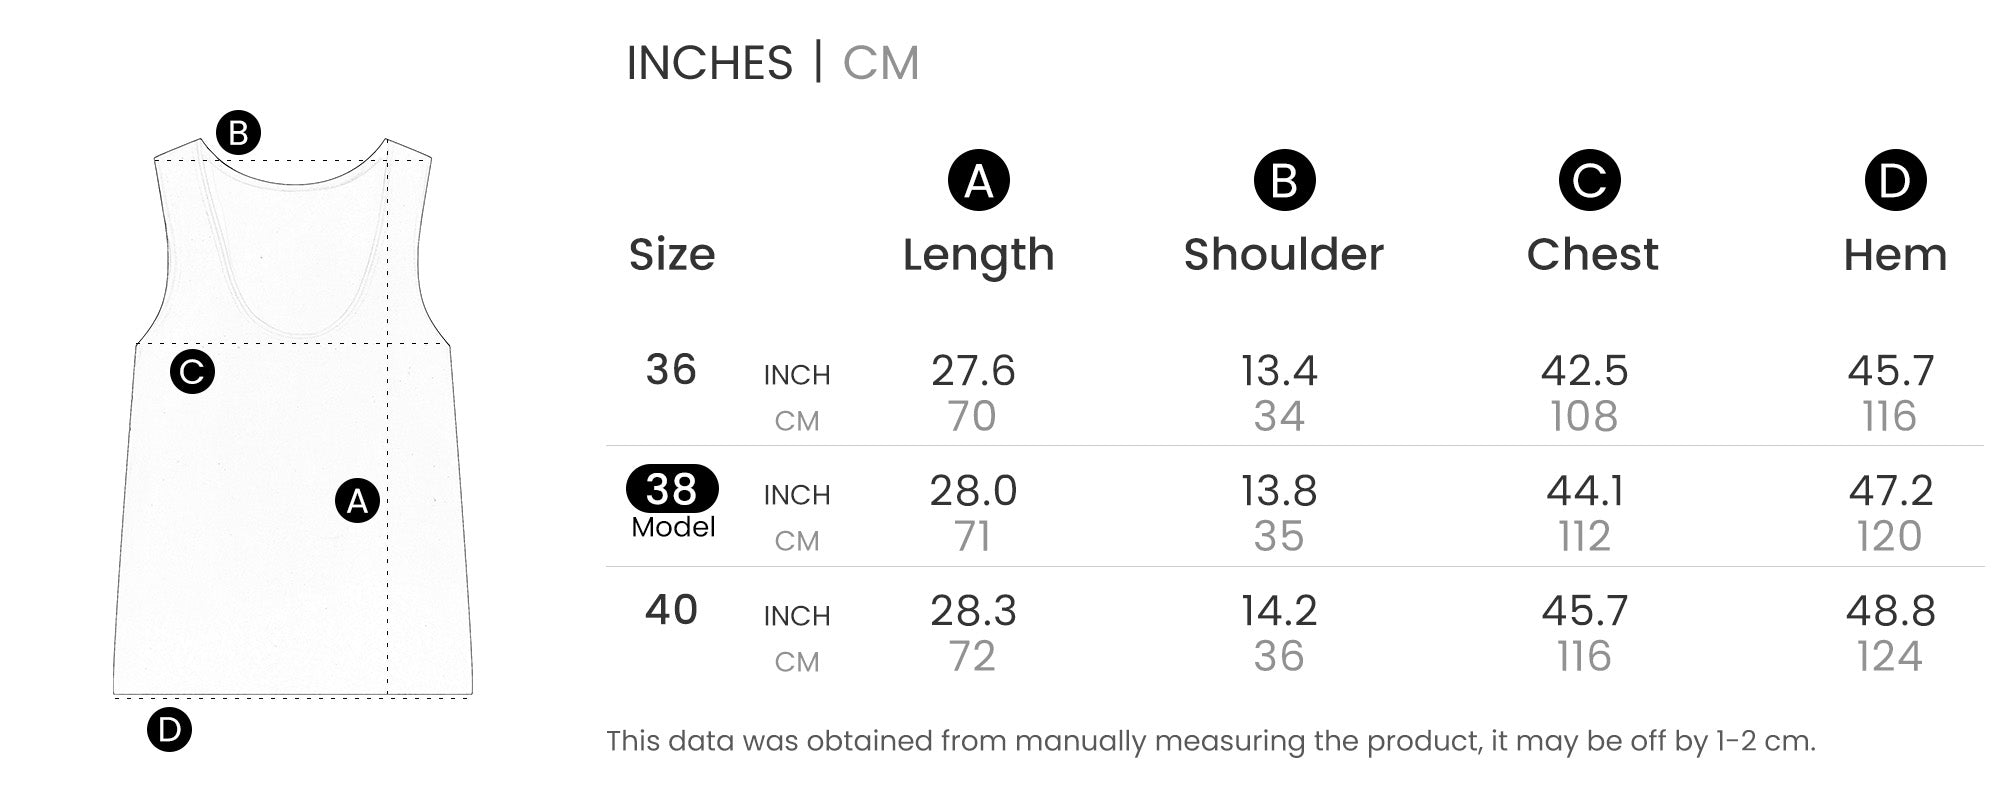This screenshot has height=806, width=2000.
Task: Select size 36 row label
Action: (x=671, y=370)
